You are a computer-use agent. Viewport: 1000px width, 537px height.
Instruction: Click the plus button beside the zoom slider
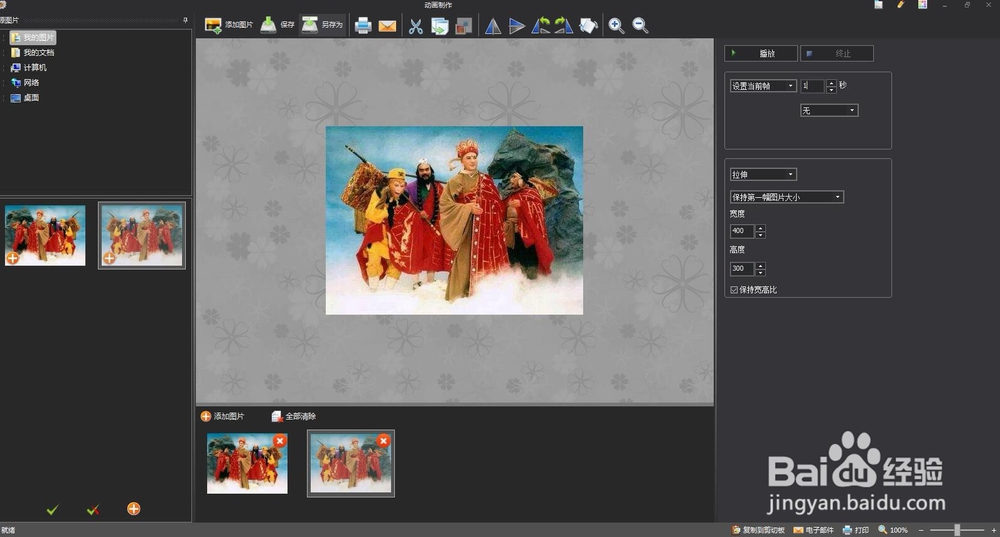(994, 530)
